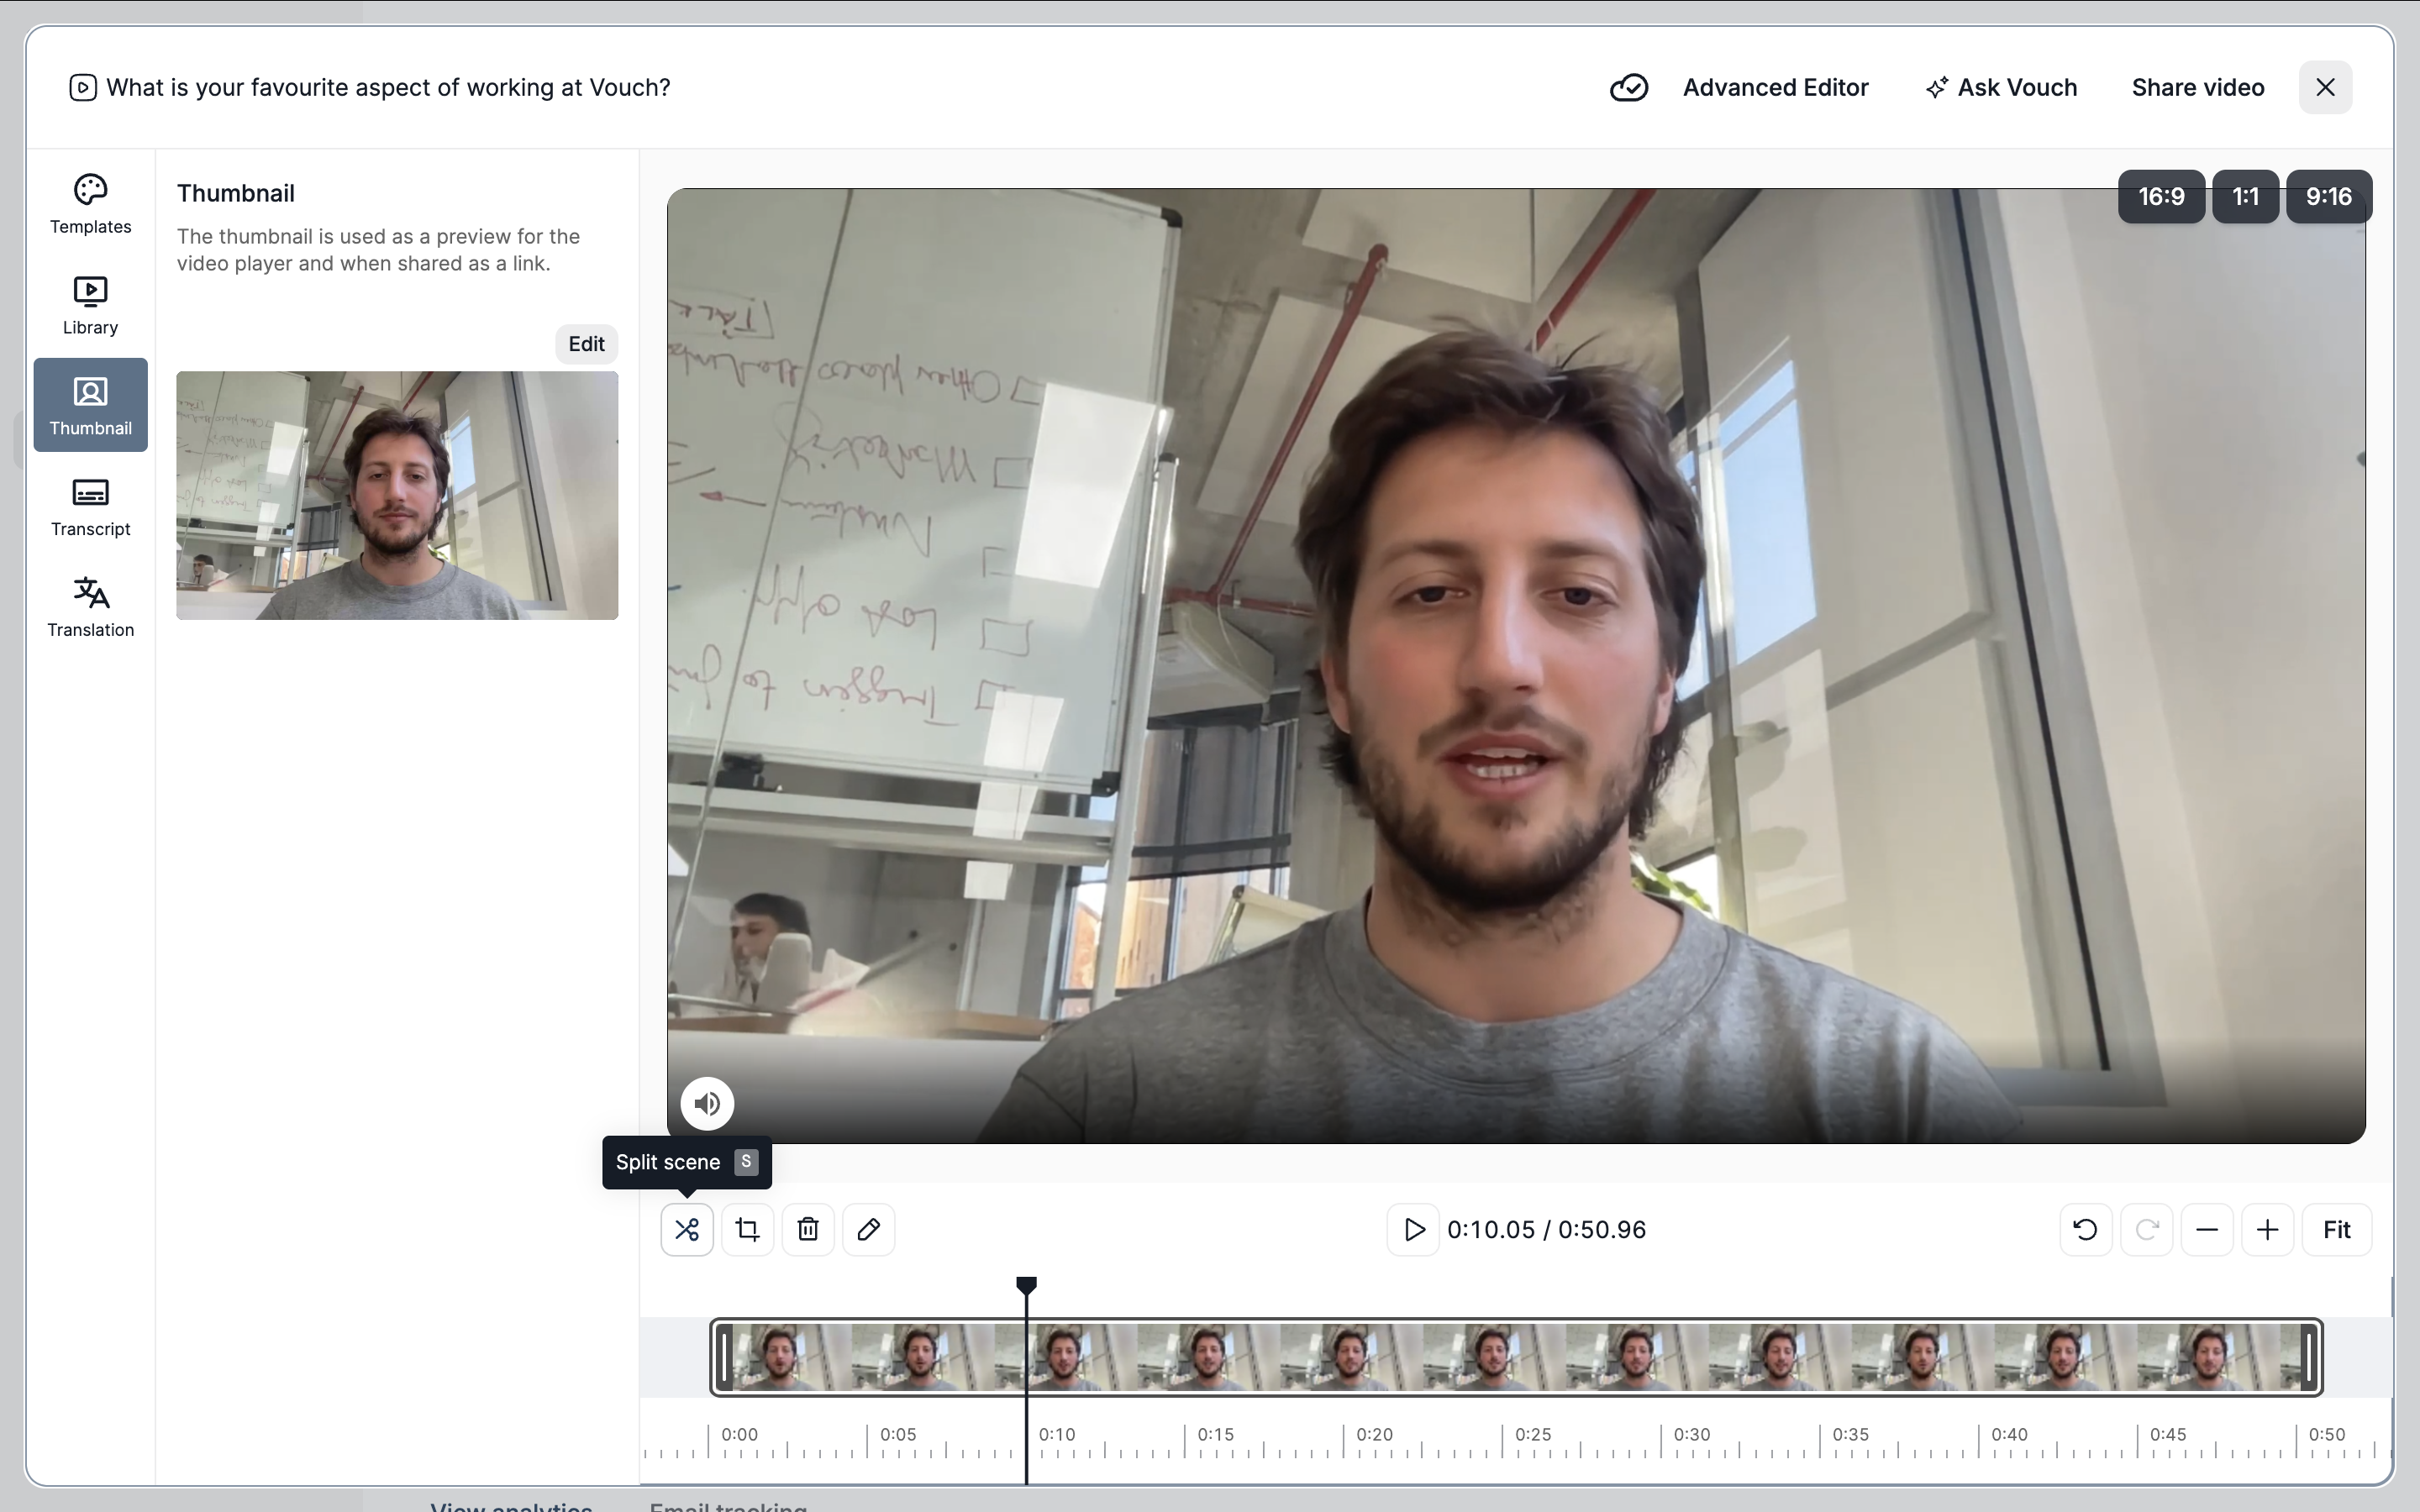Click the video clip filmstrip in timeline
The image size is (2420, 1512).
[1516, 1357]
